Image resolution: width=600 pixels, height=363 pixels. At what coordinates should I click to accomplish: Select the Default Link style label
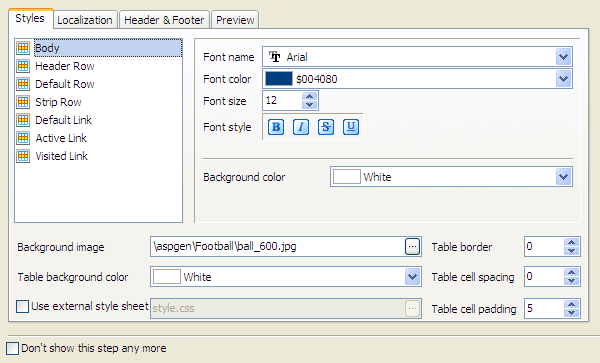(x=63, y=120)
